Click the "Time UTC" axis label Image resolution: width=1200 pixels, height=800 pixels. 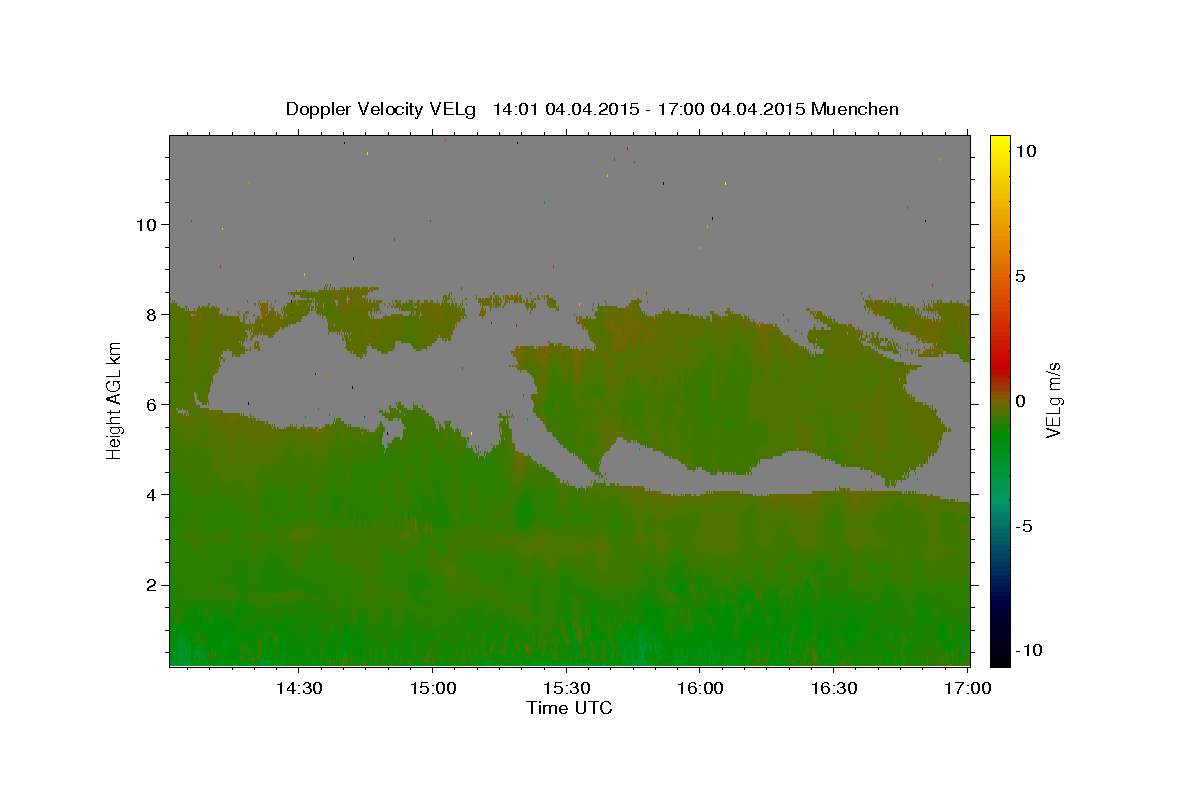(x=569, y=708)
